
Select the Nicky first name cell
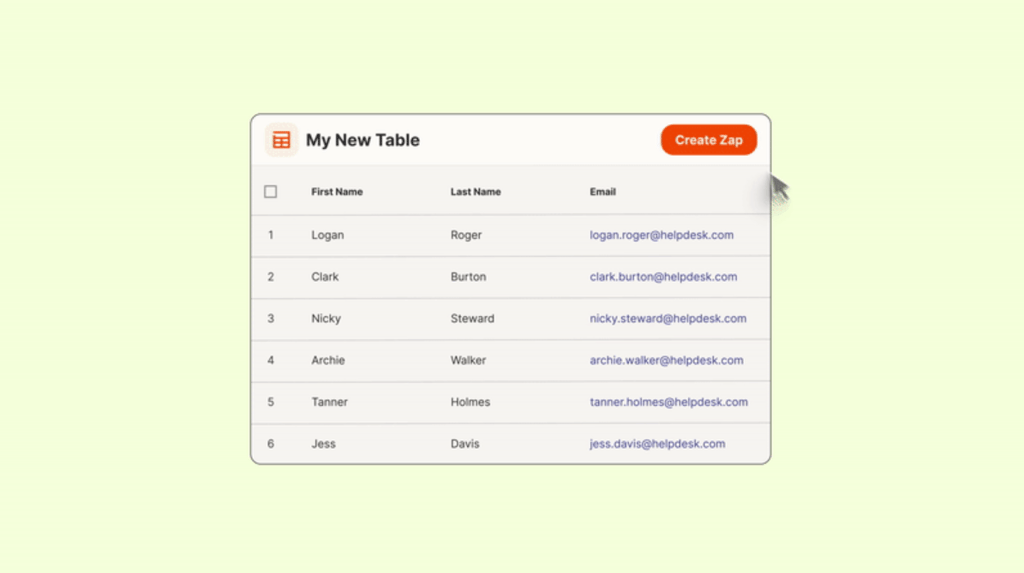pos(325,319)
